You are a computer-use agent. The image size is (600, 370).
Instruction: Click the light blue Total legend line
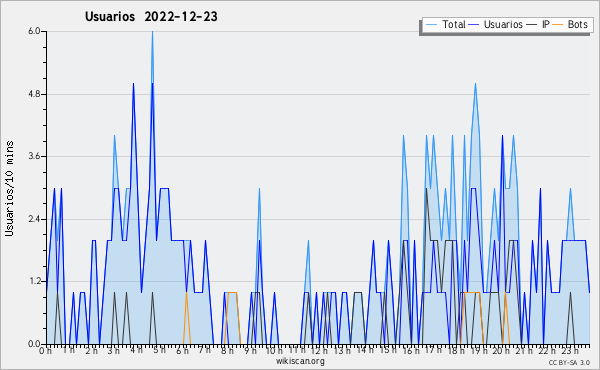431,25
